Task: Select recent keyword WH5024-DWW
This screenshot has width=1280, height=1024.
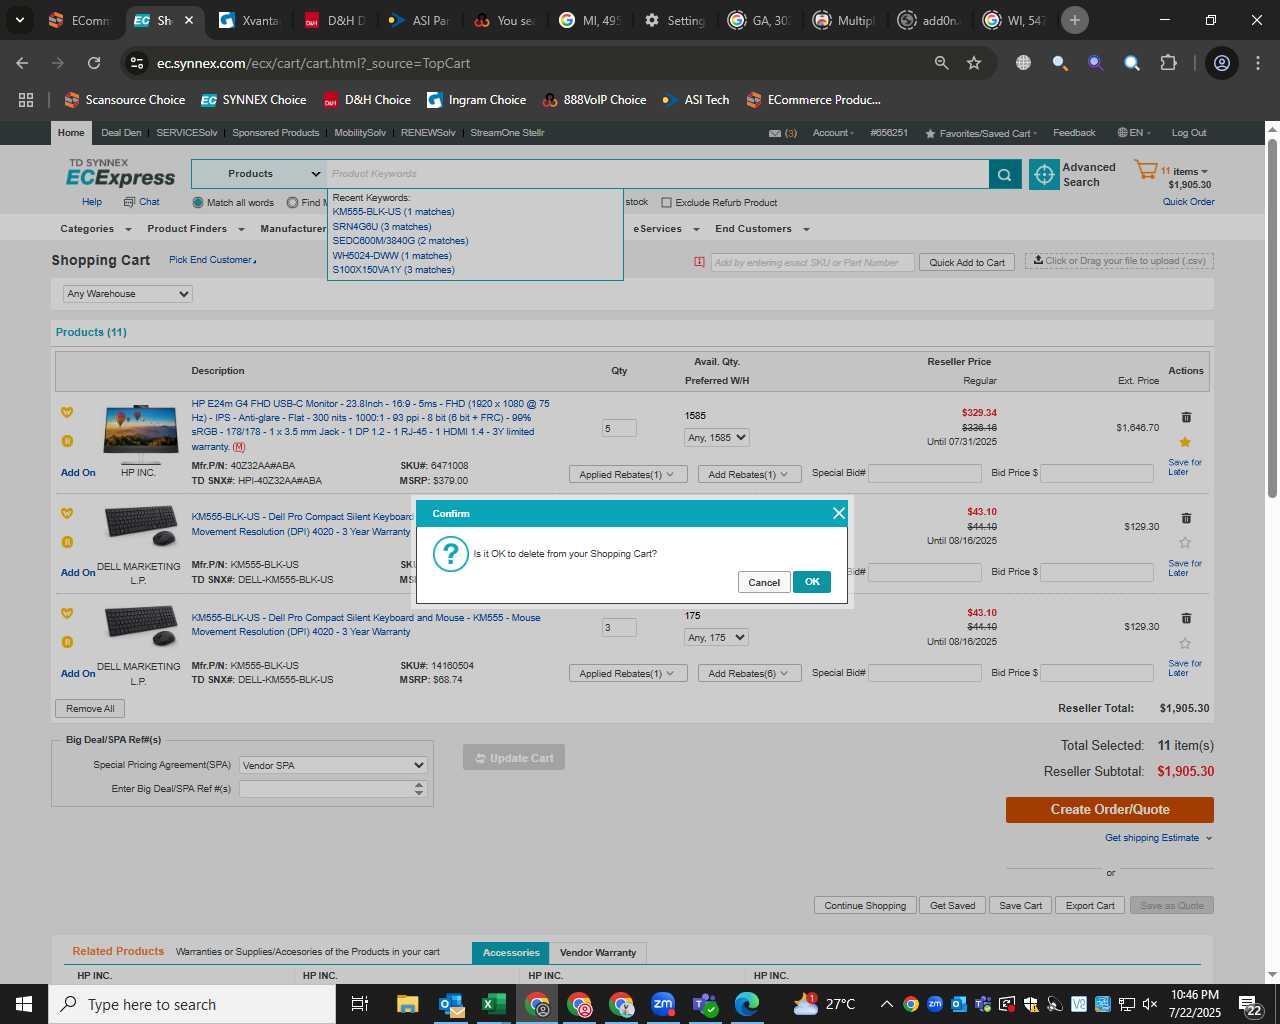Action: point(392,256)
